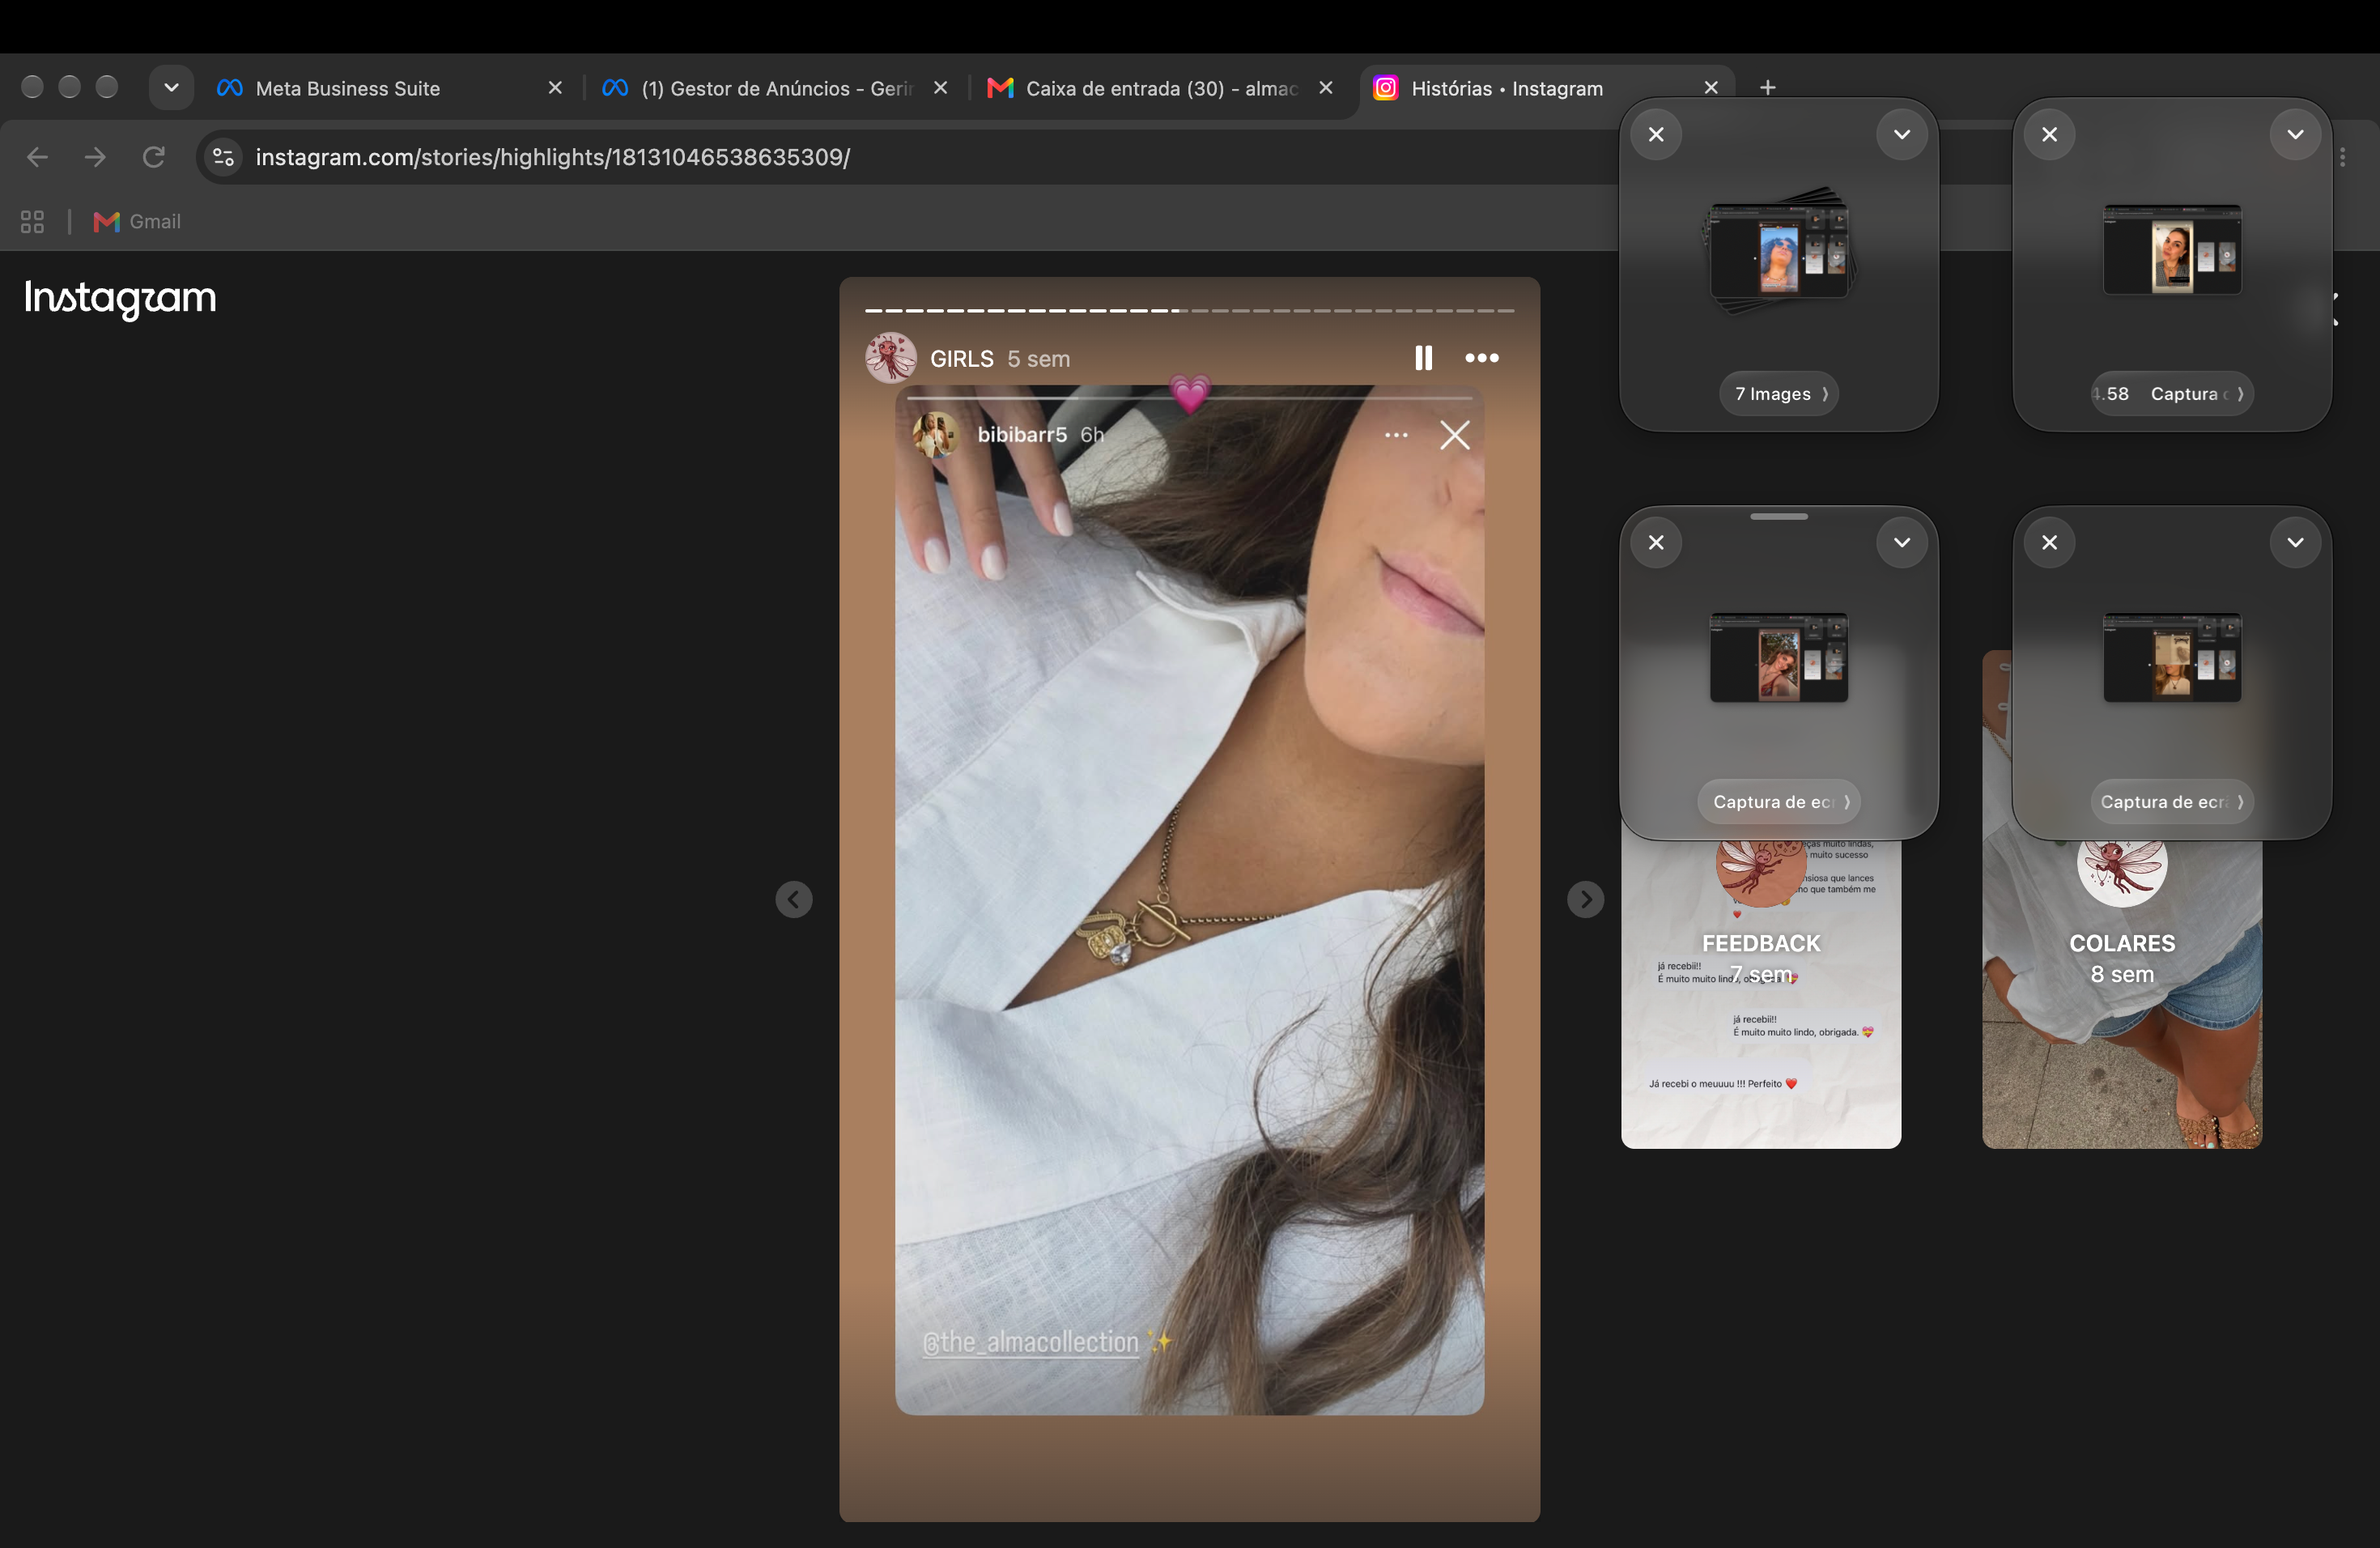Open the 7 Images label button

click(1779, 394)
